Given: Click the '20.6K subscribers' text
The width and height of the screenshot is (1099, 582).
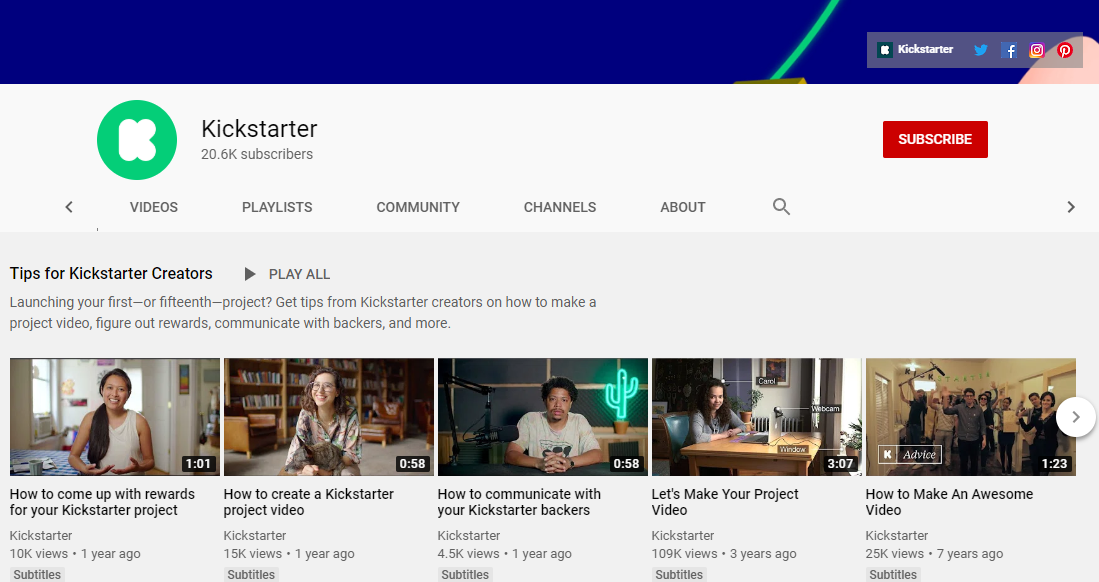Looking at the screenshot, I should pos(257,154).
